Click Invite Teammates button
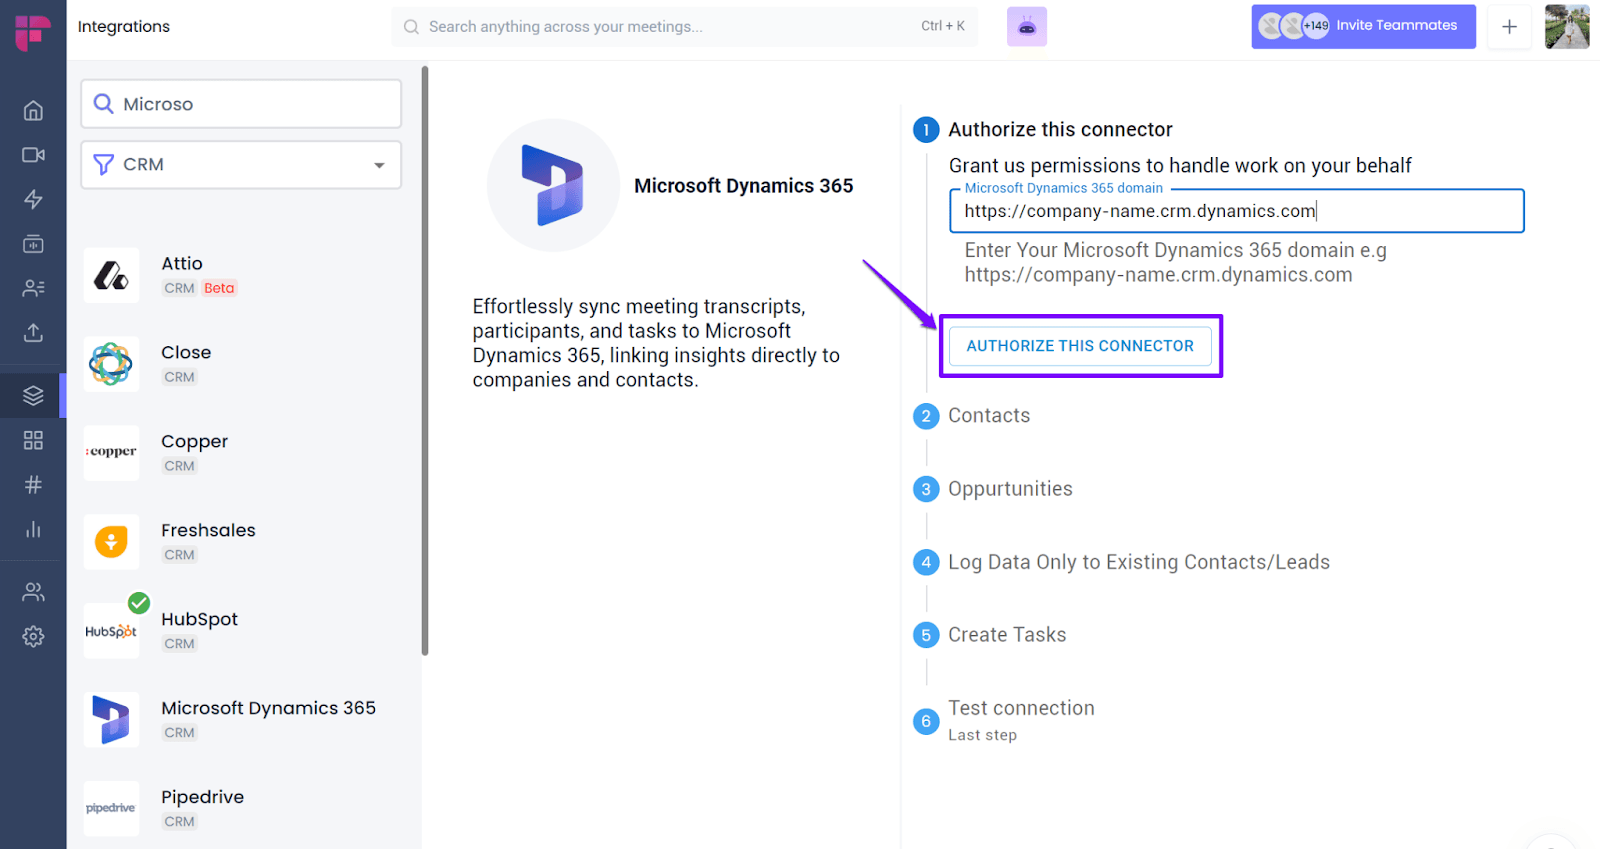 pos(1364,26)
